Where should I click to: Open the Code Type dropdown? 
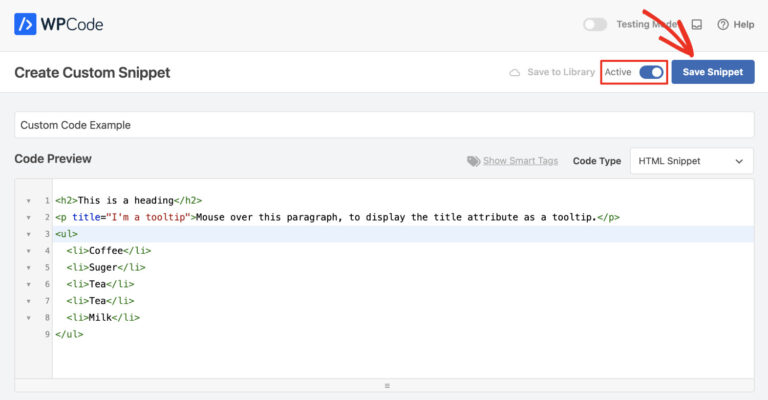pyautogui.click(x=691, y=161)
